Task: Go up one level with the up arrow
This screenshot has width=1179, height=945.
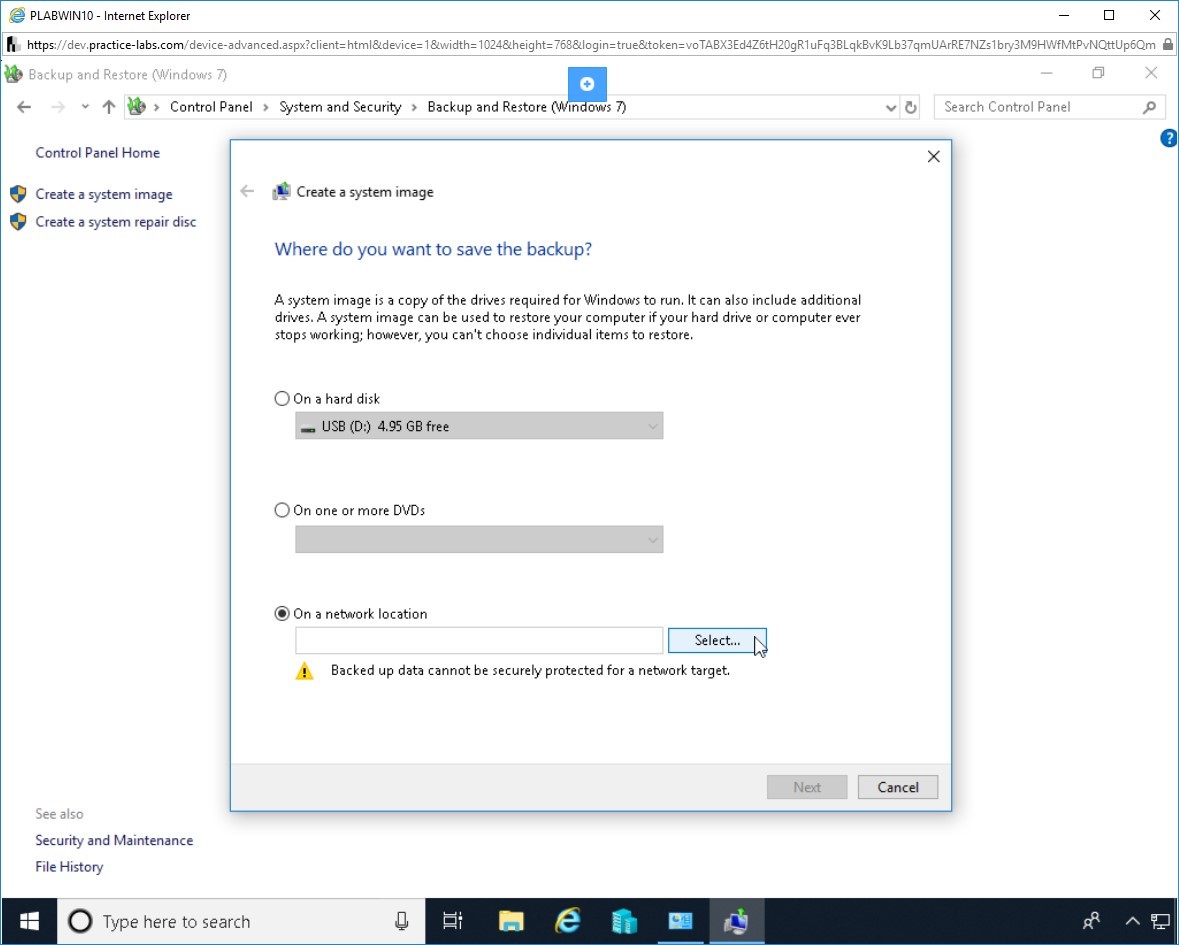Action: (109, 107)
